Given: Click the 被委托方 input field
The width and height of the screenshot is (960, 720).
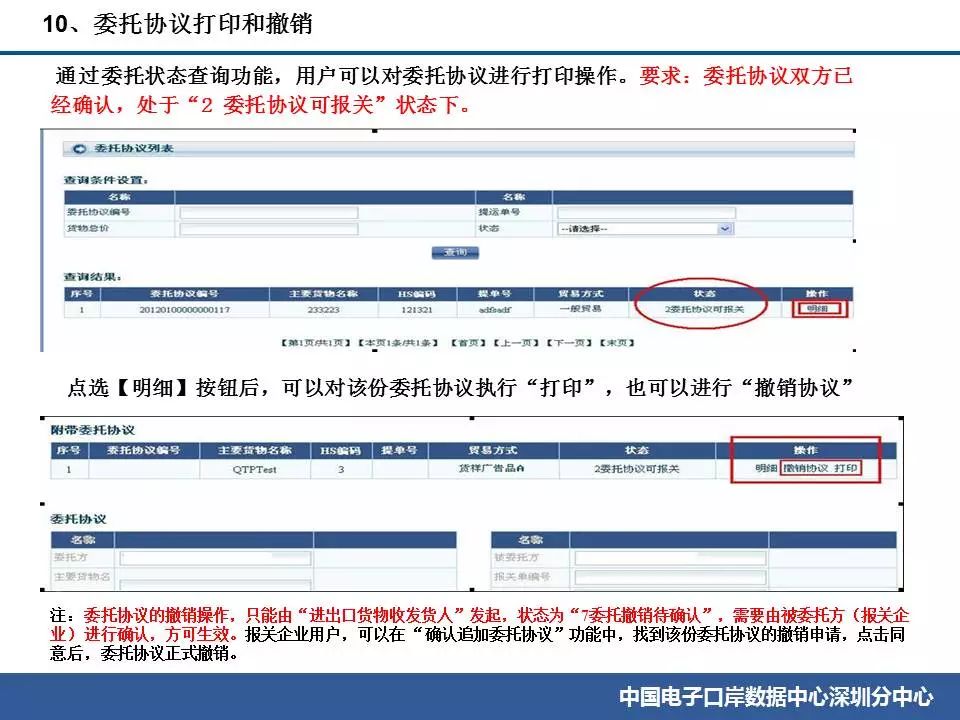Looking at the screenshot, I should (657, 558).
